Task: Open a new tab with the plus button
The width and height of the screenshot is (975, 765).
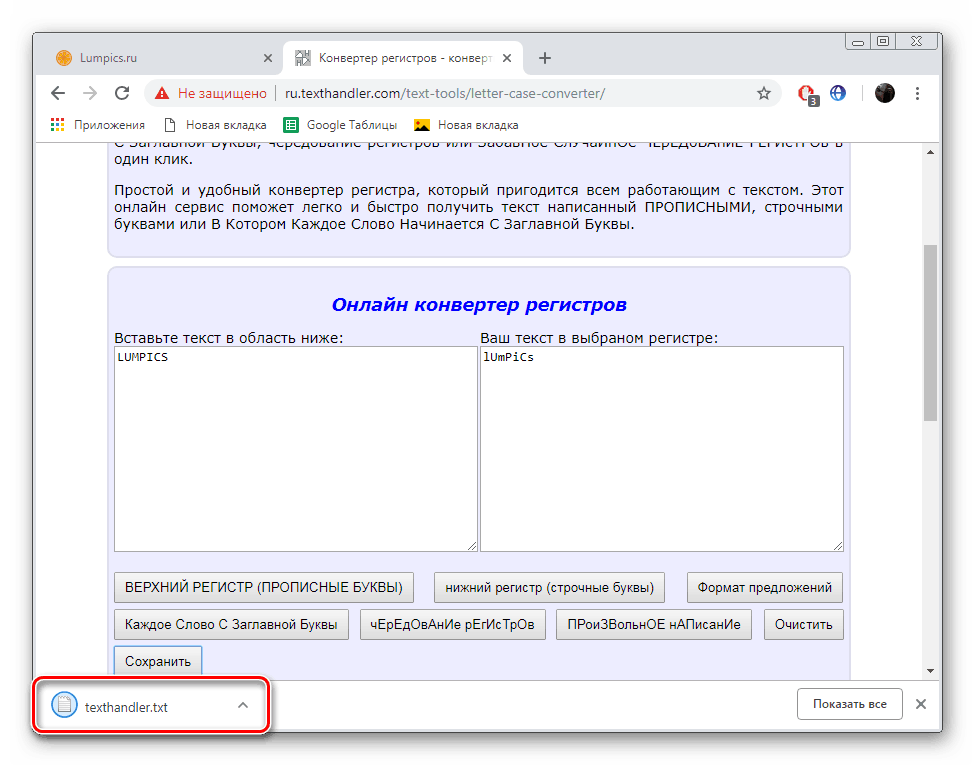Action: tap(545, 58)
